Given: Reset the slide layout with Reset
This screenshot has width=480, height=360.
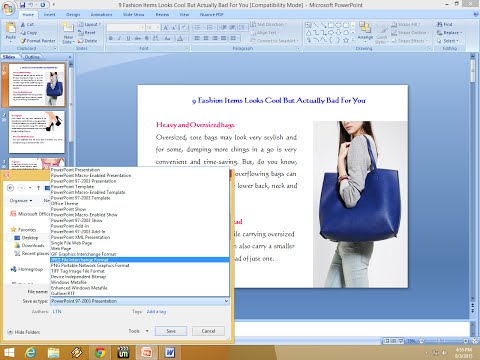Looking at the screenshot, I should coord(87,33).
